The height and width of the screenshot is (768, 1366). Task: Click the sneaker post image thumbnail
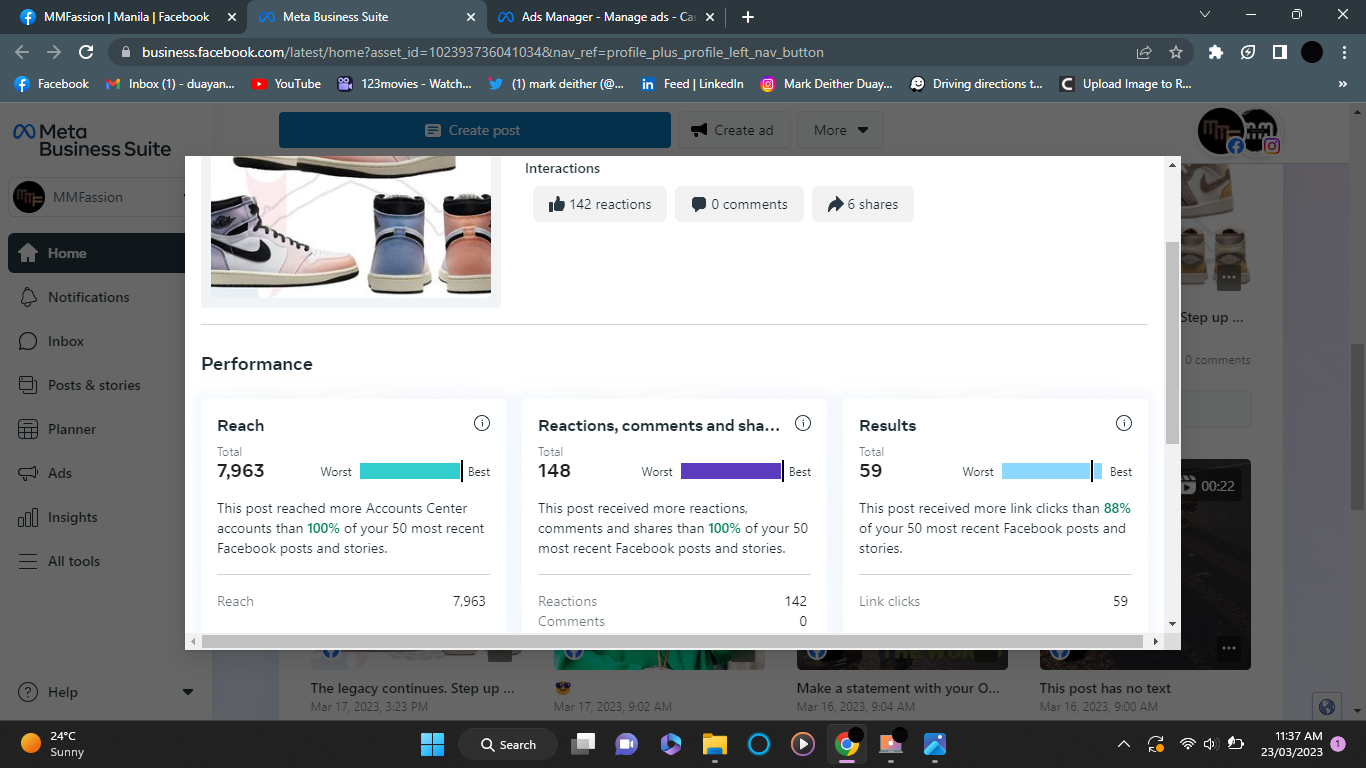tap(351, 228)
